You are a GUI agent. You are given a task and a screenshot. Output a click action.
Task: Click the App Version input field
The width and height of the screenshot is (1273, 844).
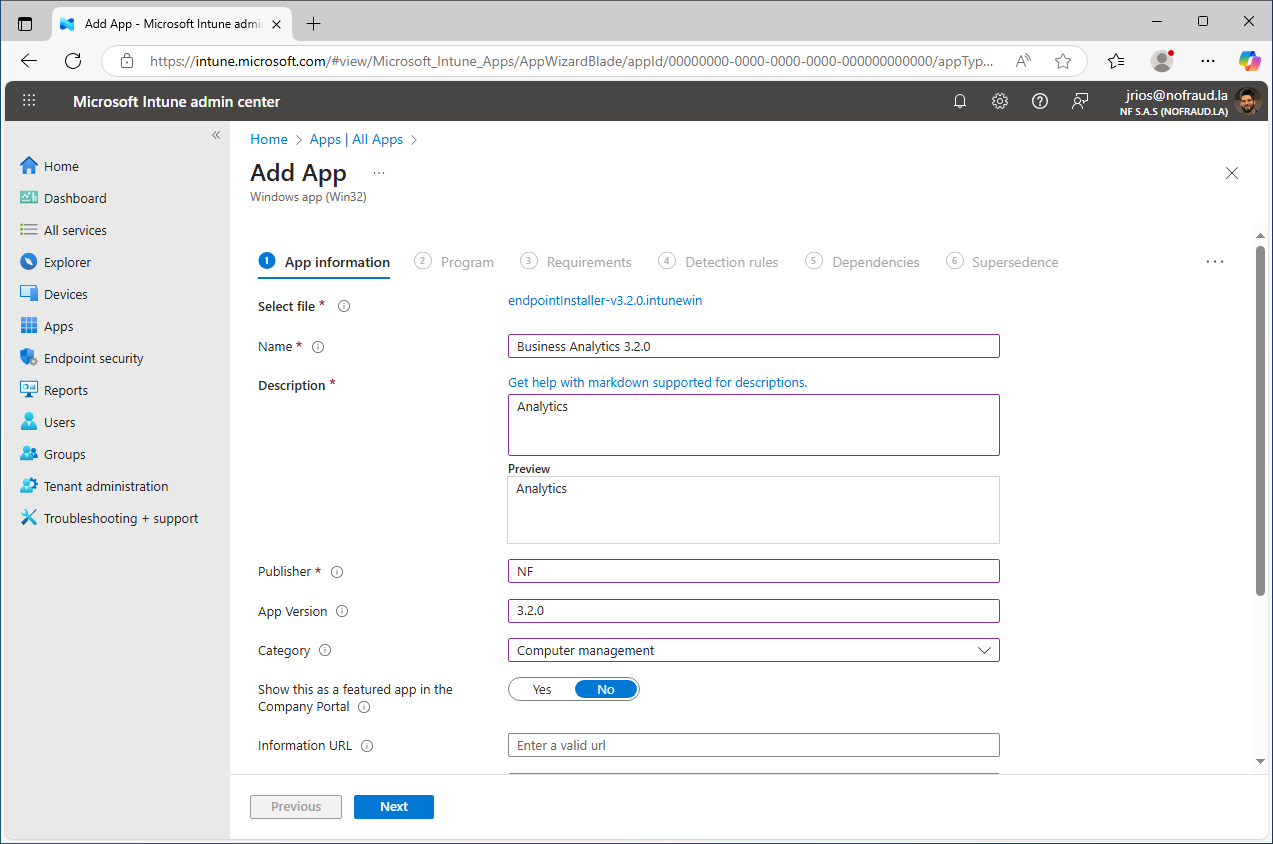pos(754,610)
